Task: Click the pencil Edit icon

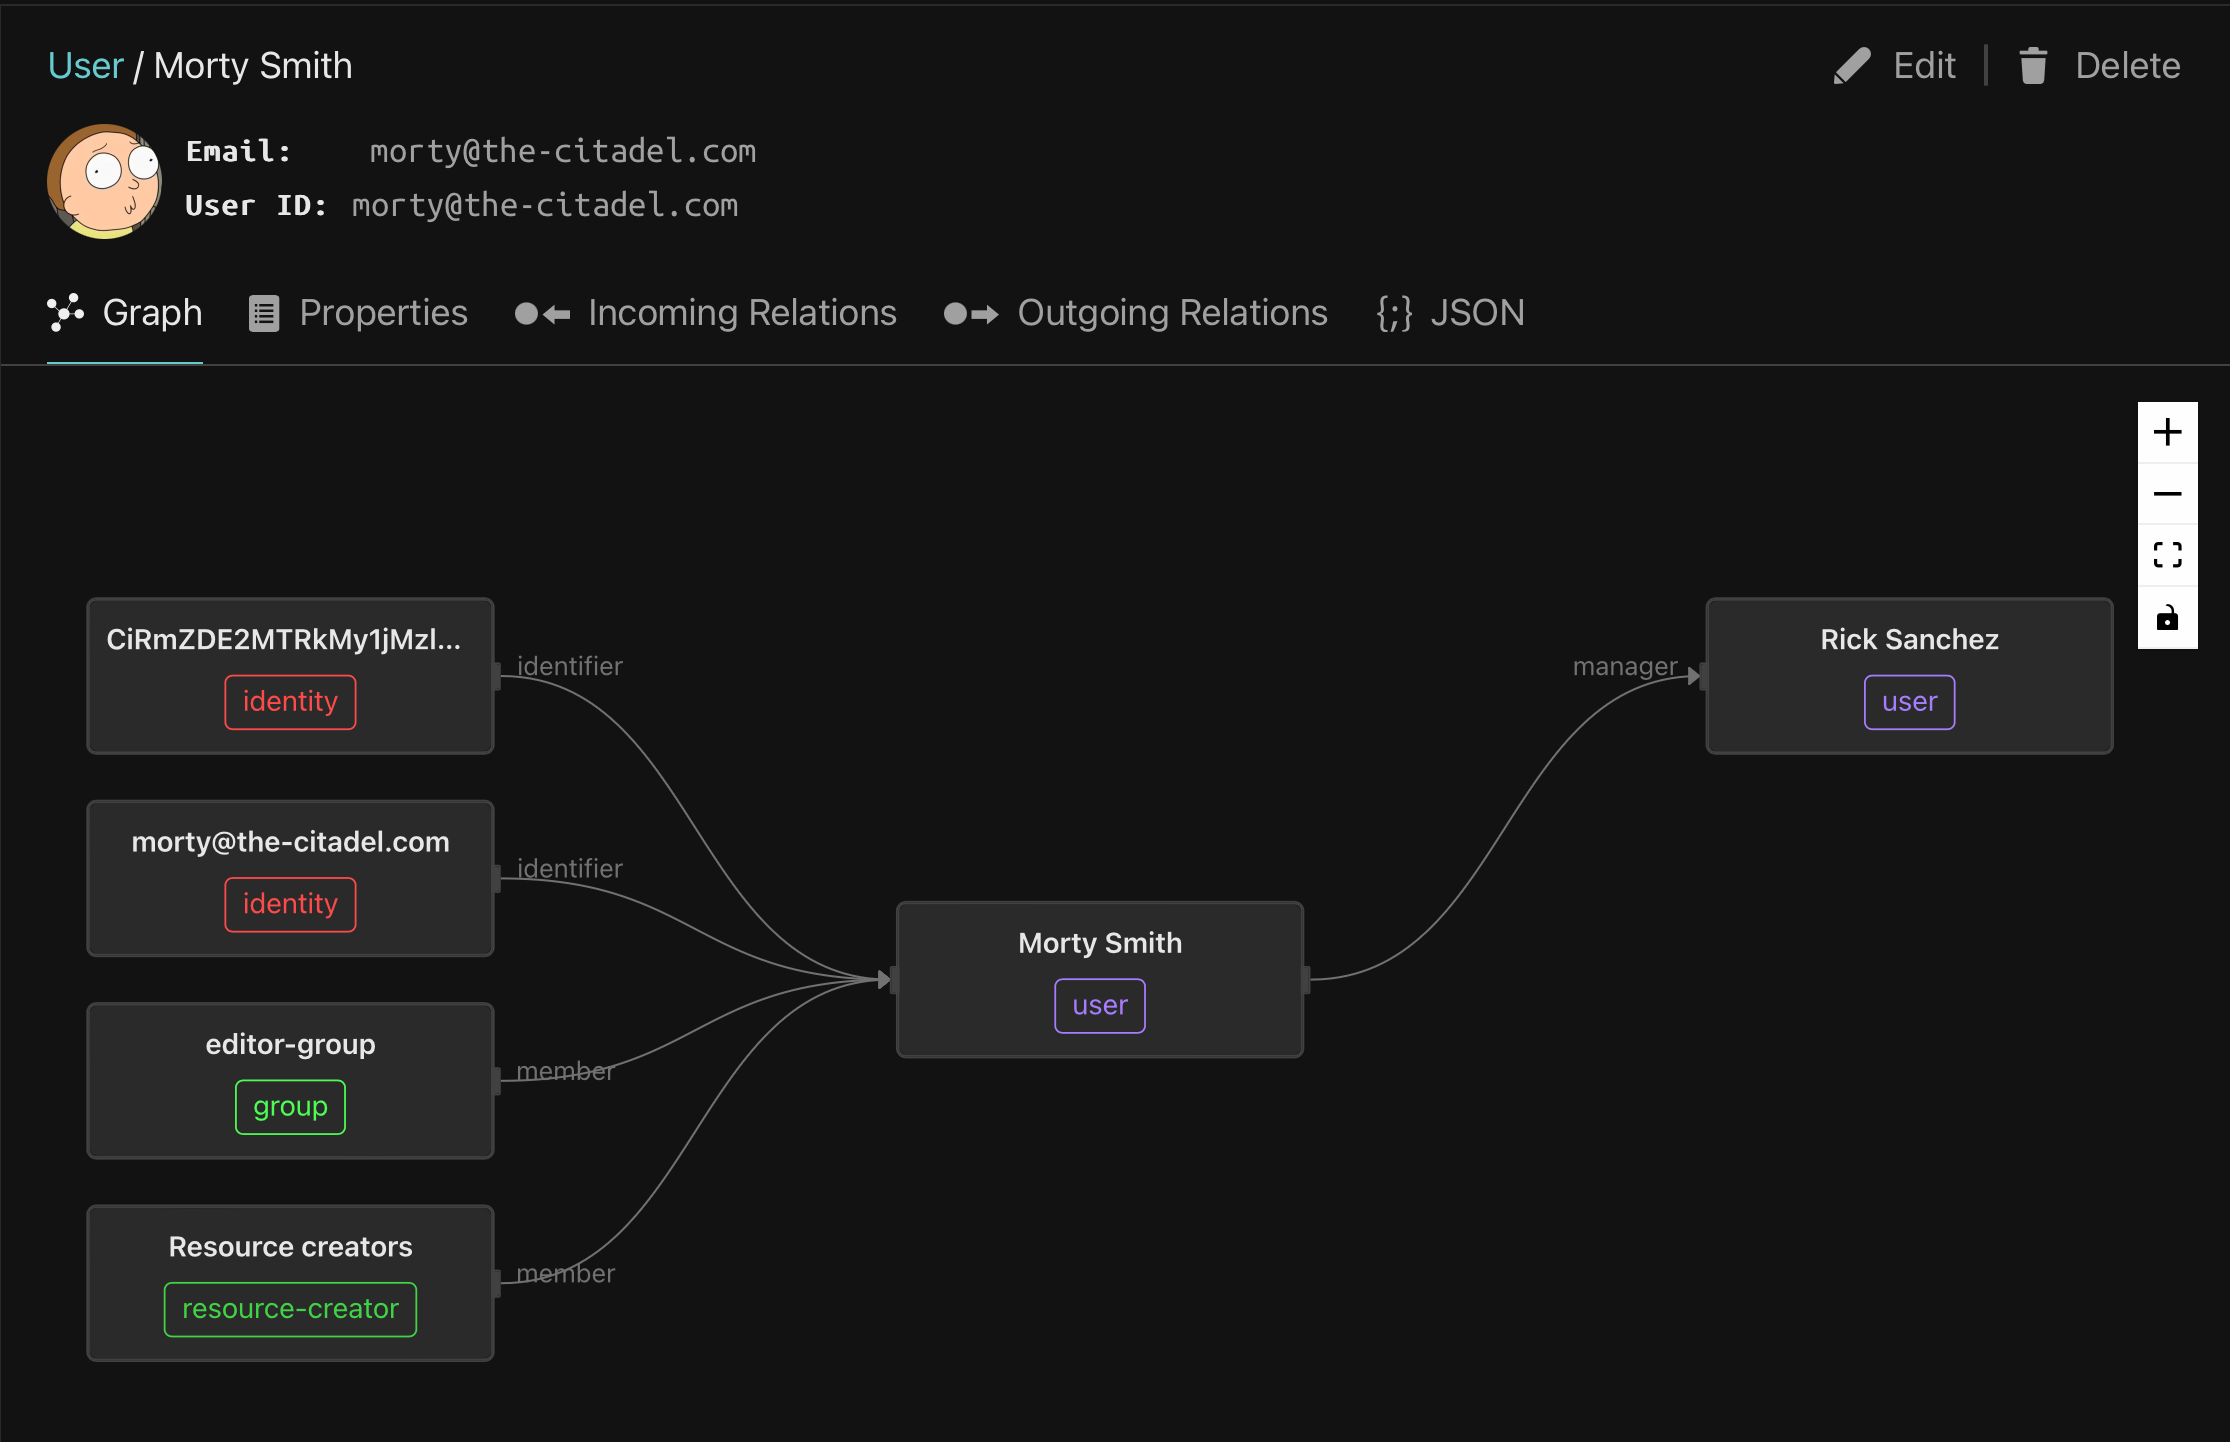Action: tap(1852, 66)
